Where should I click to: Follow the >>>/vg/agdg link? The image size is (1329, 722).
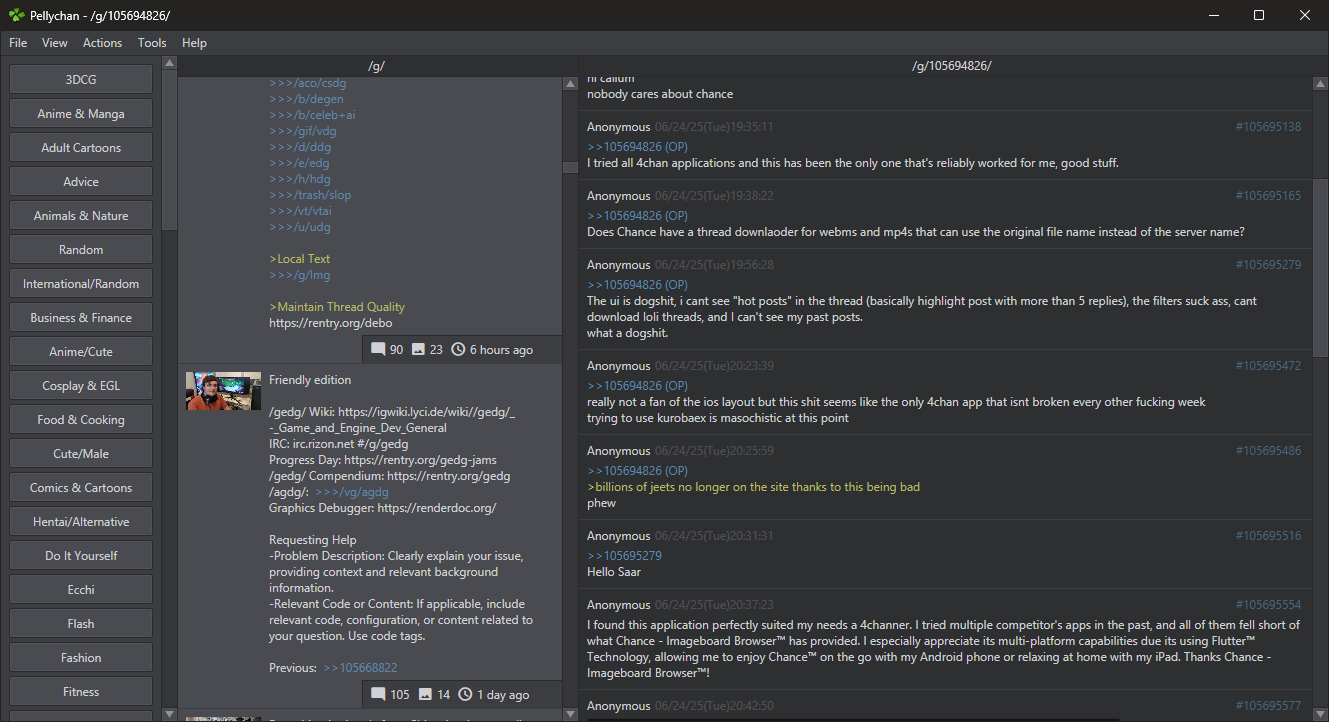coord(352,492)
